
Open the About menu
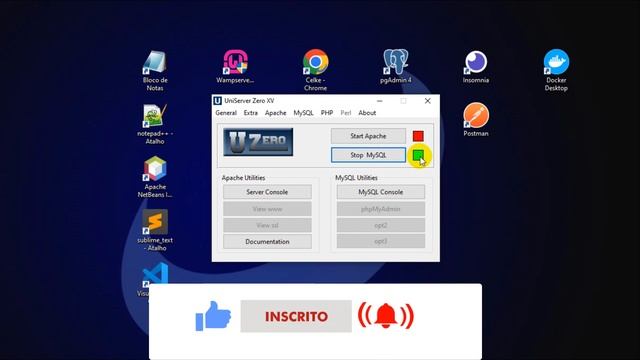click(x=367, y=113)
